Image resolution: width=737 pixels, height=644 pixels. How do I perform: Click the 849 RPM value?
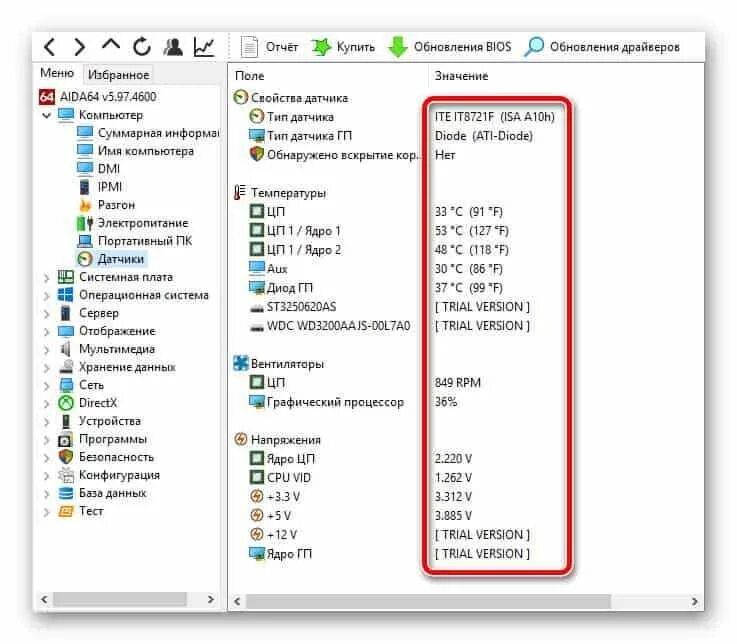(x=457, y=383)
